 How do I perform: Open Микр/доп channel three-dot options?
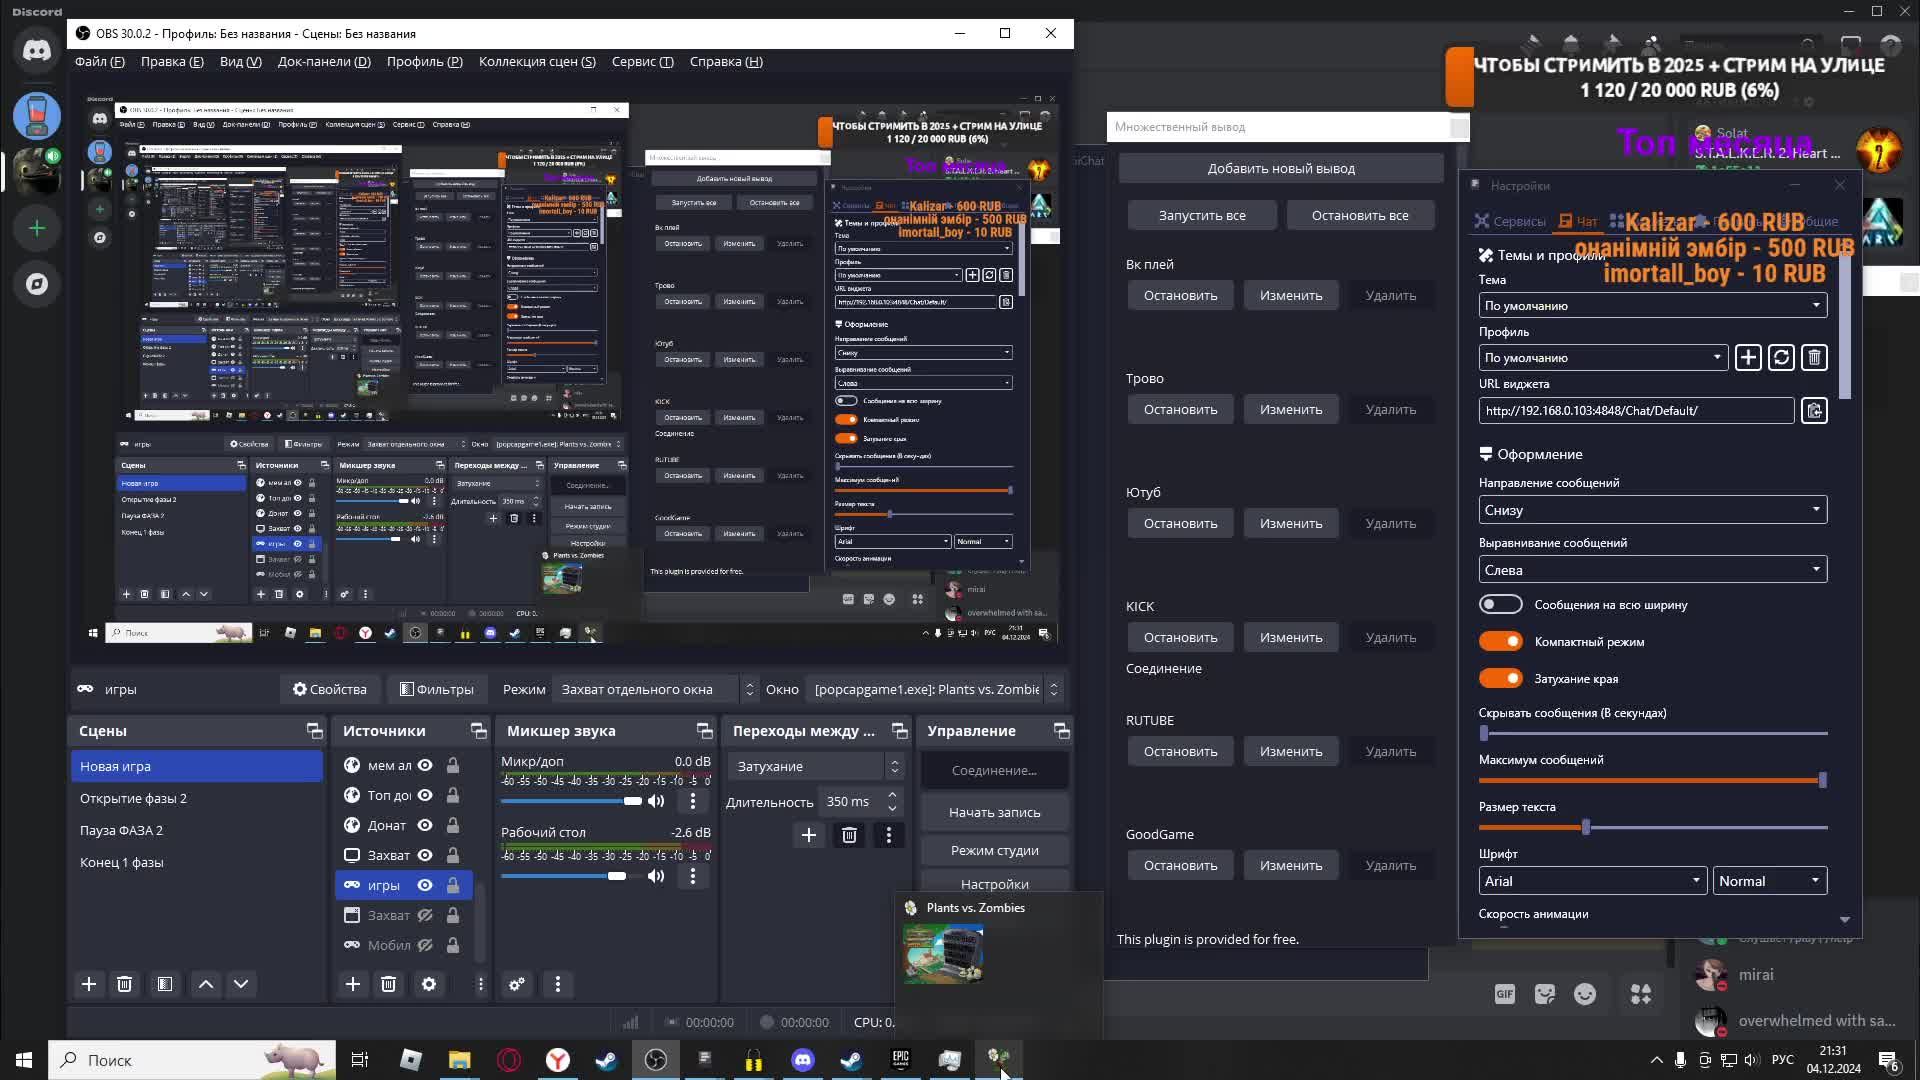693,801
